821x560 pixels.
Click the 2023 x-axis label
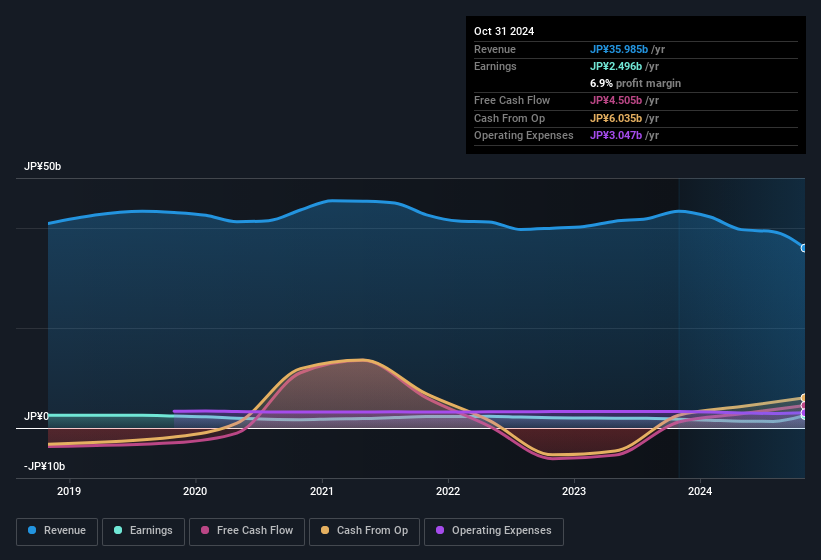[574, 491]
